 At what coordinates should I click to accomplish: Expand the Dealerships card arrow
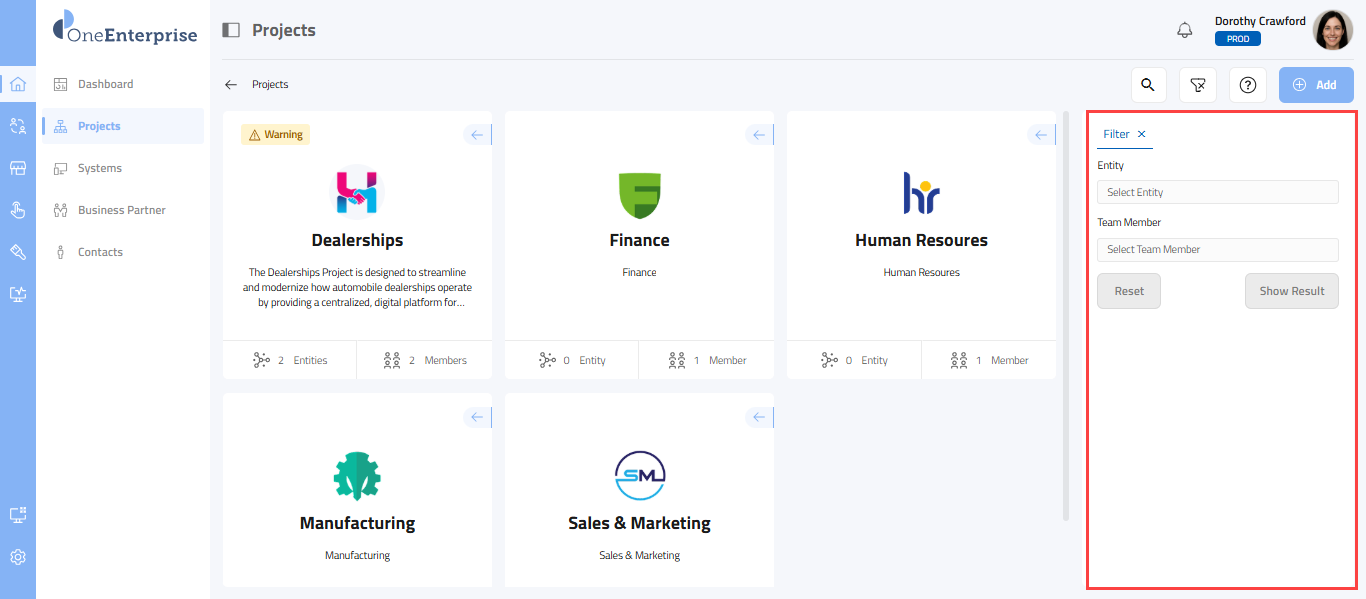click(x=477, y=135)
